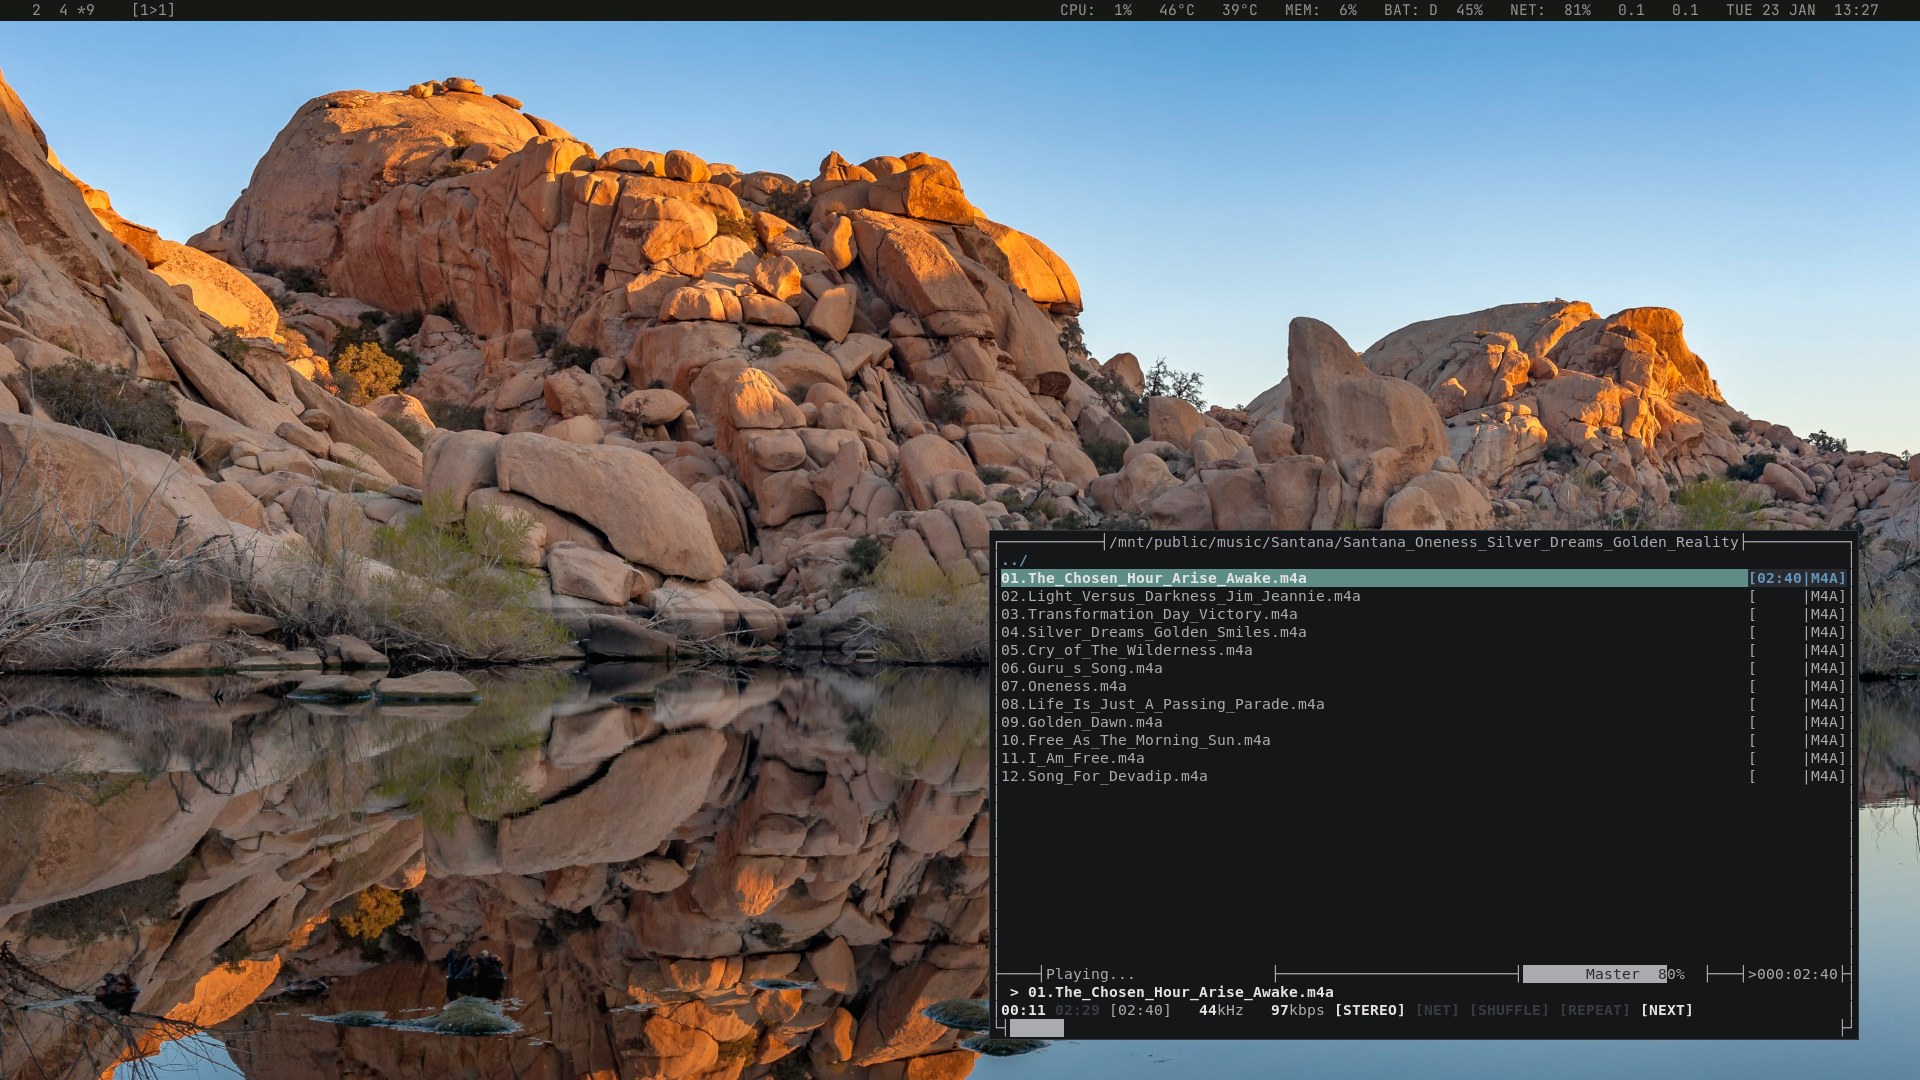
Task: Select 02.Light_Versus_Darkness_Jim_Jeannie.m4a
Action: (x=1180, y=596)
